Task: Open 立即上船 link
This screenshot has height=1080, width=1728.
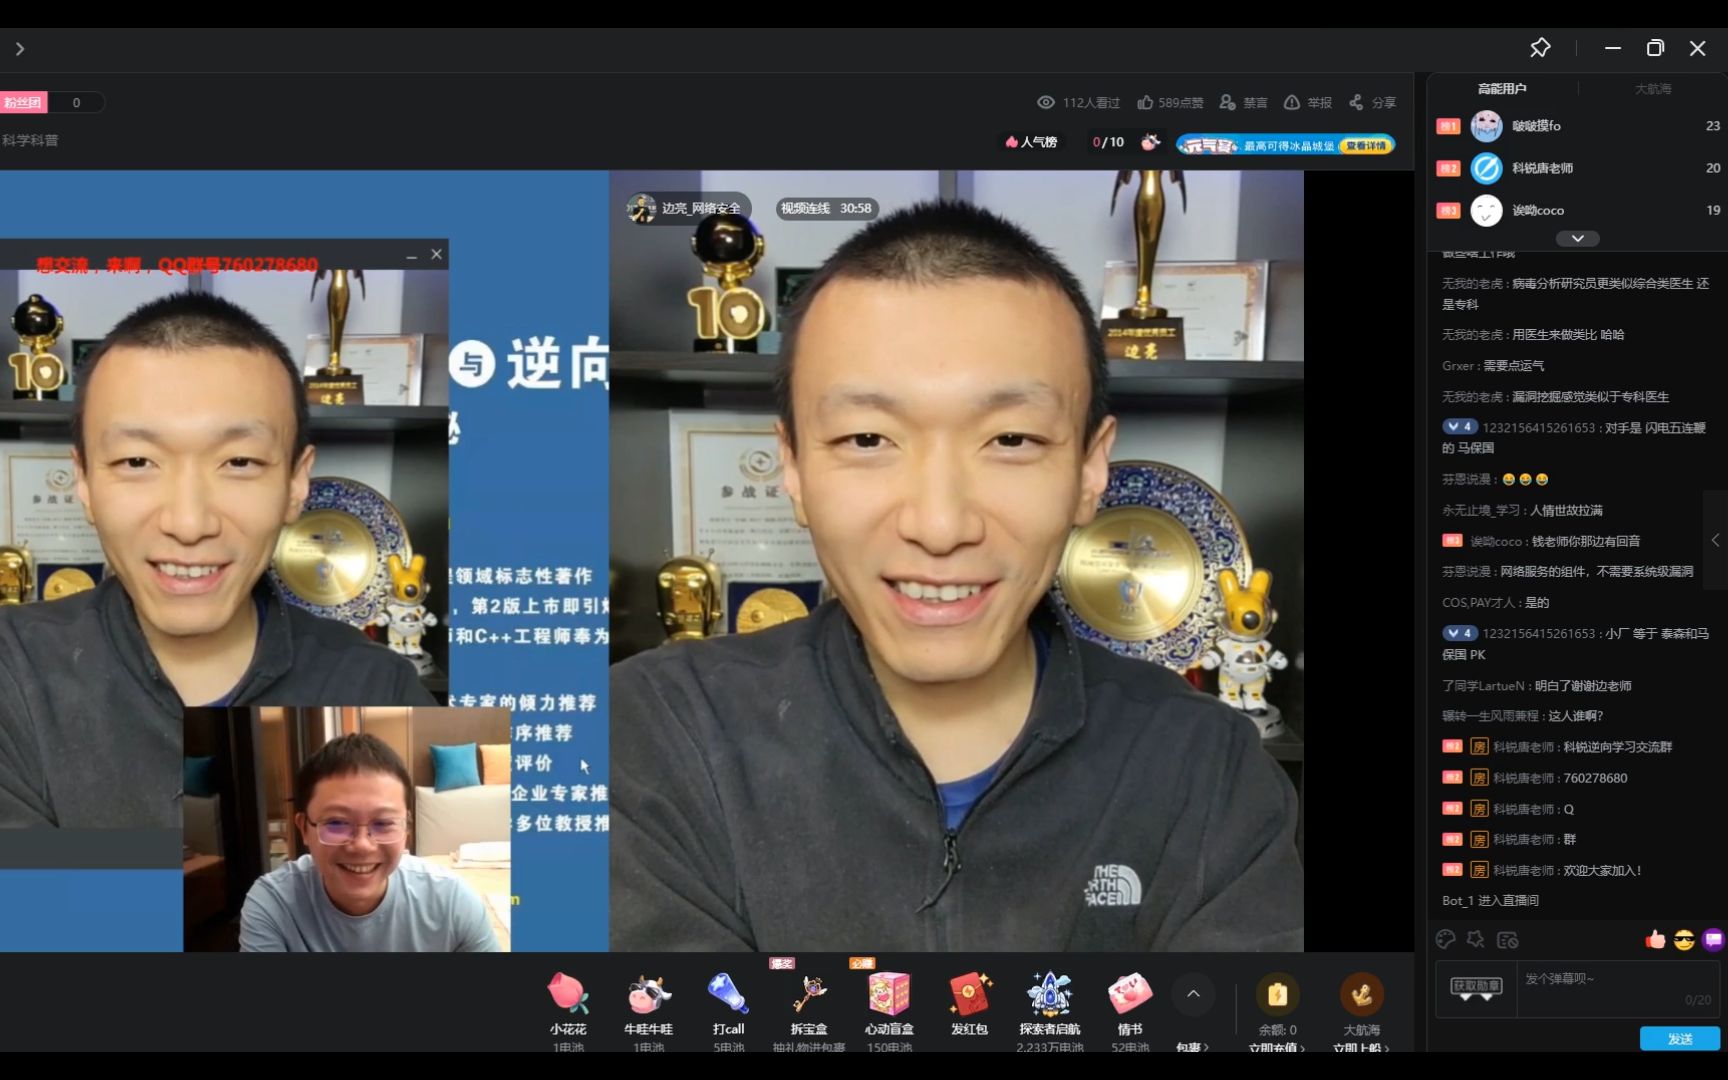Action: [1361, 1047]
